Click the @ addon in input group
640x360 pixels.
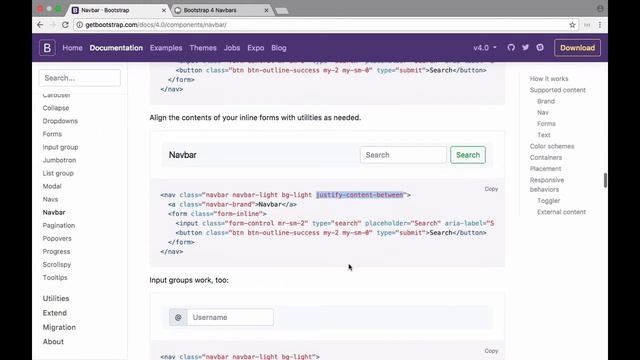[x=178, y=317]
